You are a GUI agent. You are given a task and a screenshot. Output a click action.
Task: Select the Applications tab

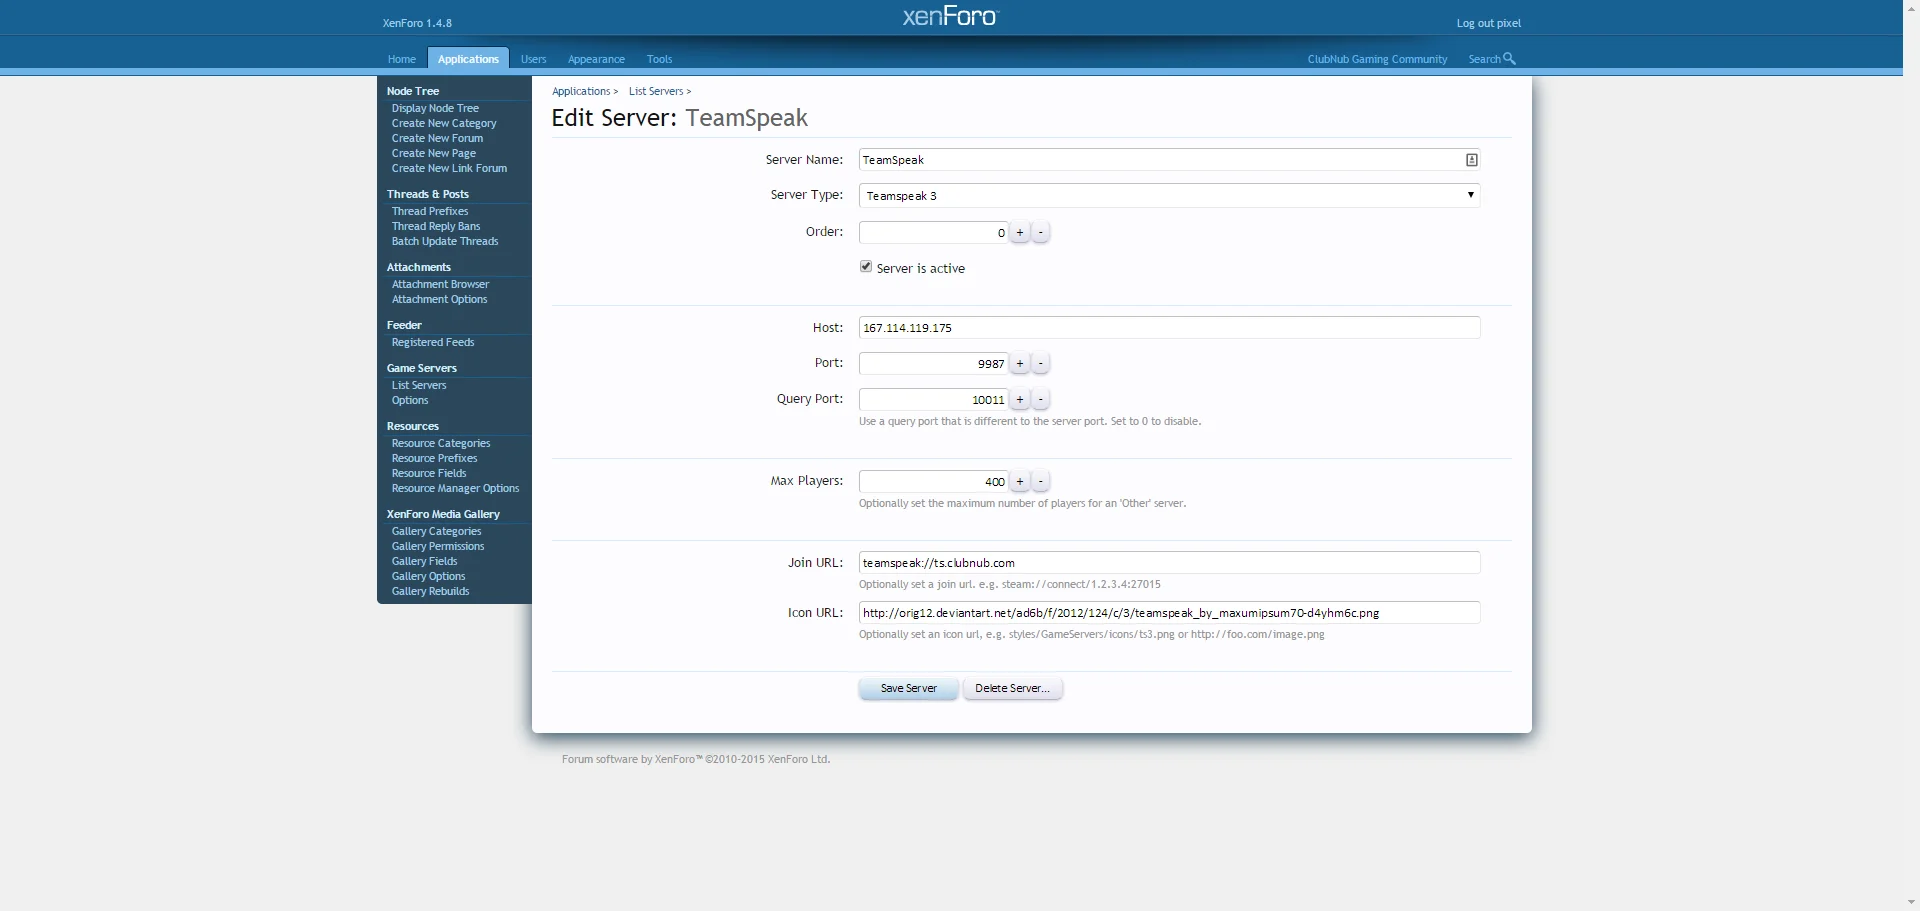(468, 59)
